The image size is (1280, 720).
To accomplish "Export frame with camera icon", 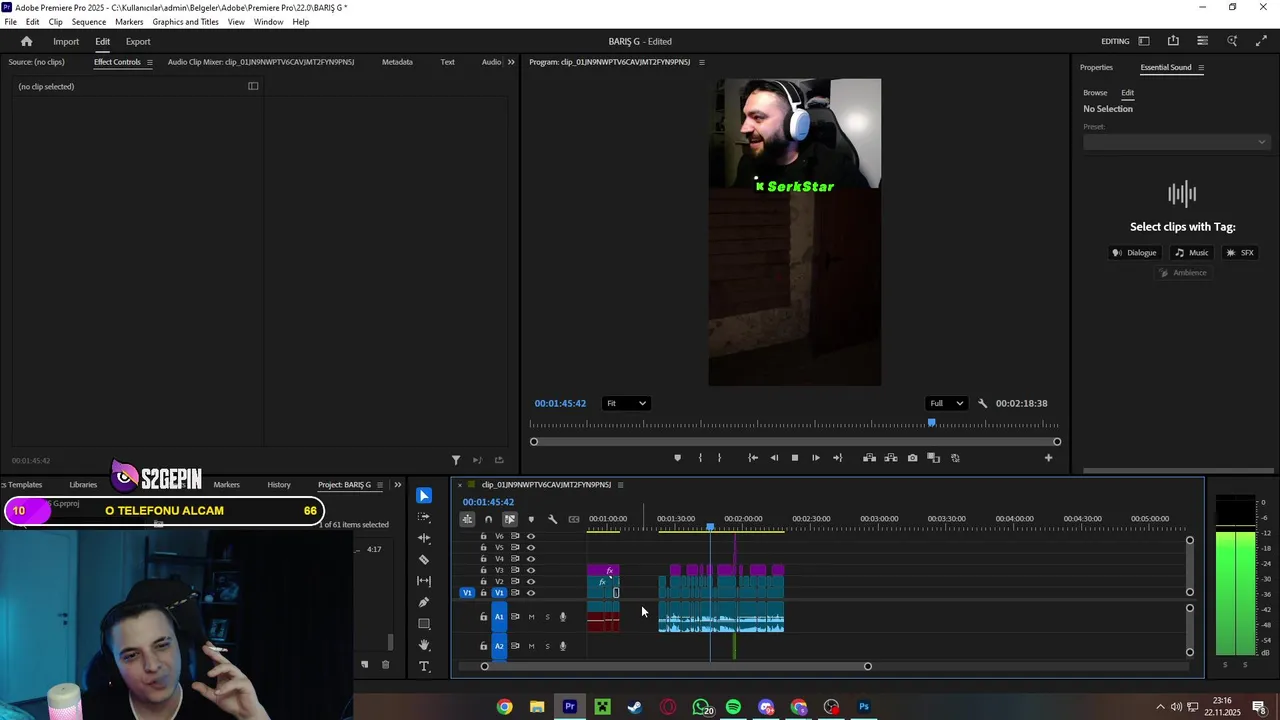I will (x=912, y=458).
